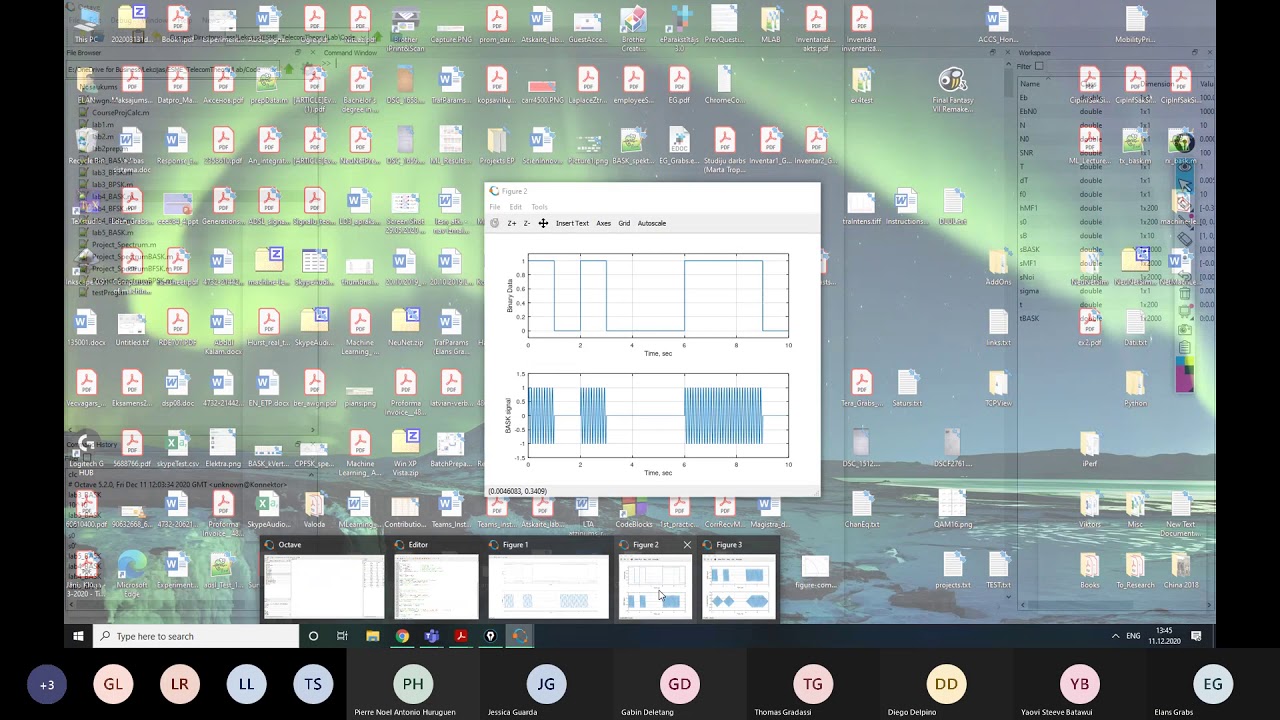
Task: Open the Edit menu of Figure 2
Action: pos(516,207)
